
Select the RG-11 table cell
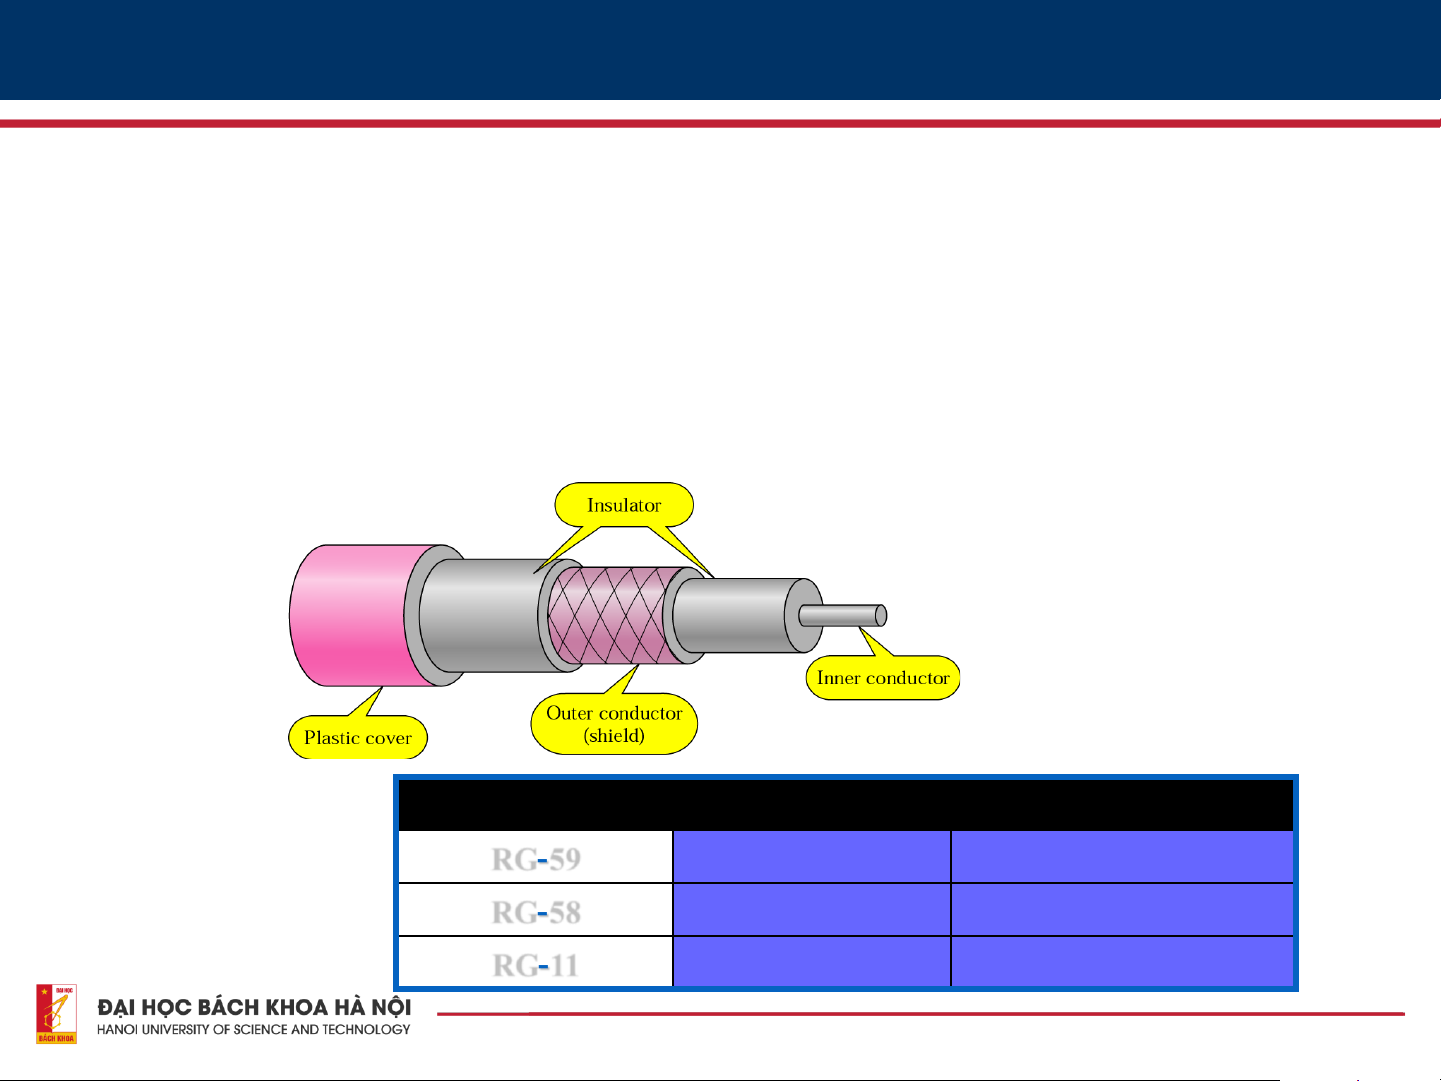(x=536, y=964)
